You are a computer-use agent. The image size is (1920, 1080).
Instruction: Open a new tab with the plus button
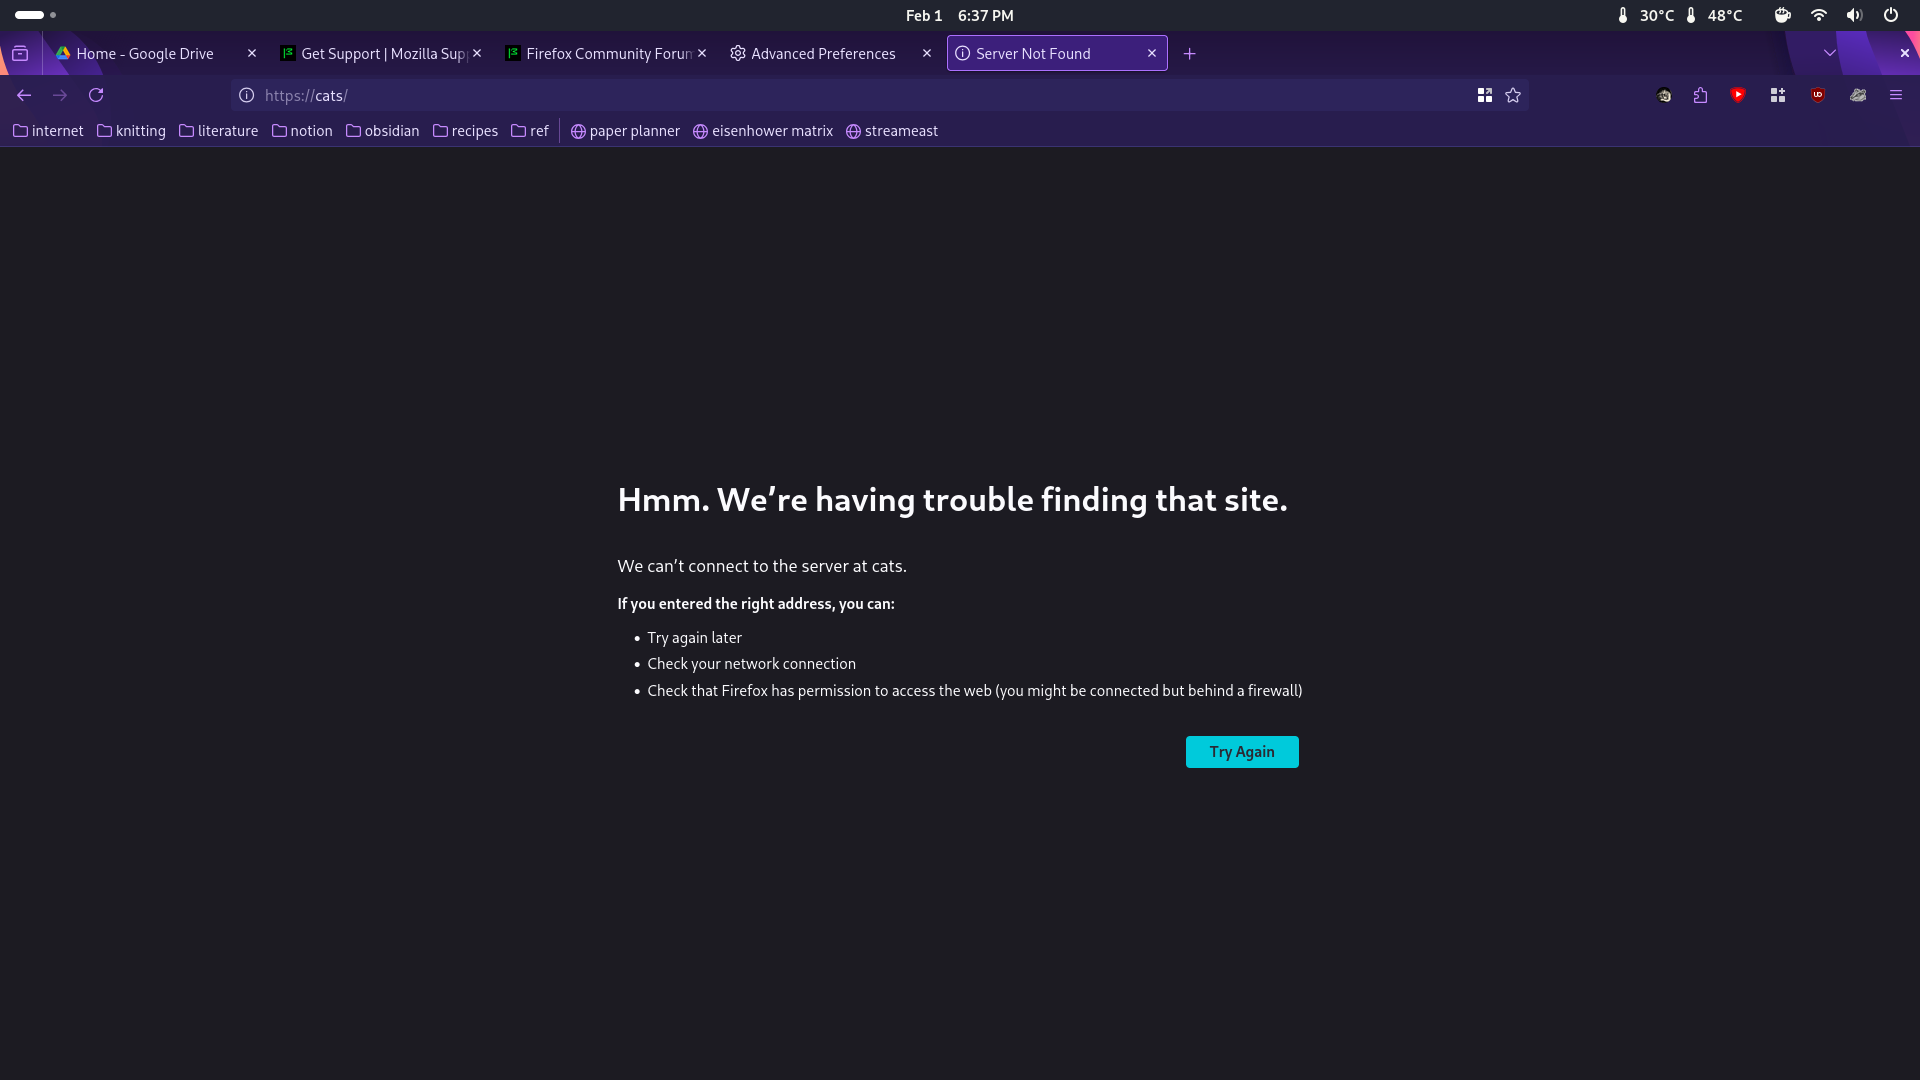(x=1189, y=54)
